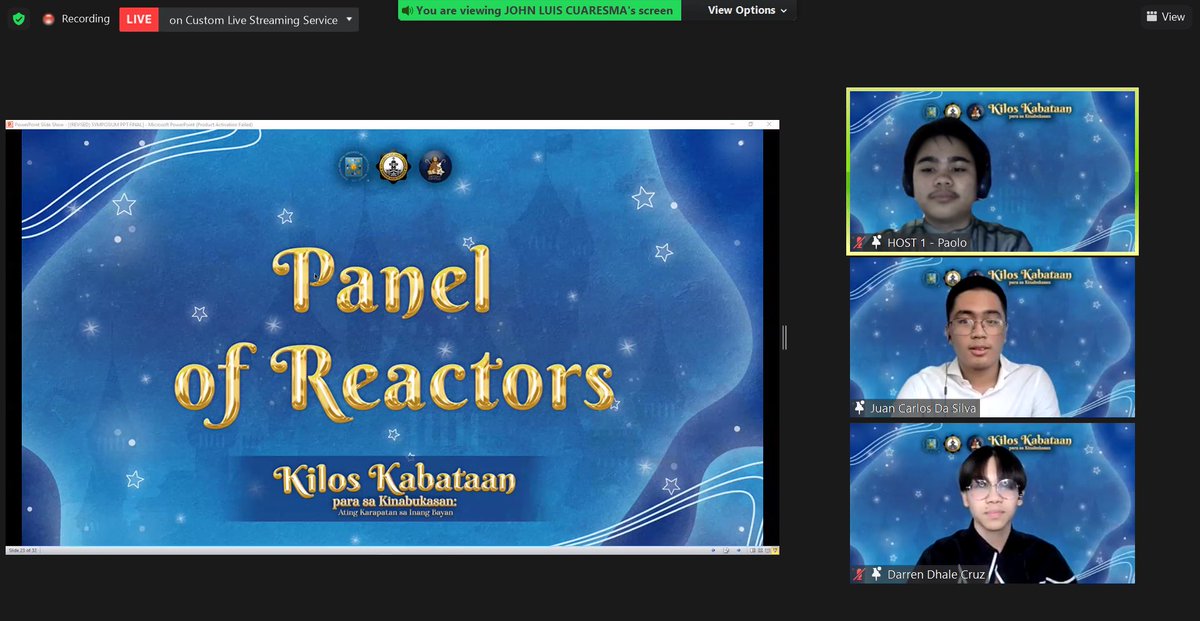Click muted microphone icon on HOST 1 - Paolo

tap(859, 243)
